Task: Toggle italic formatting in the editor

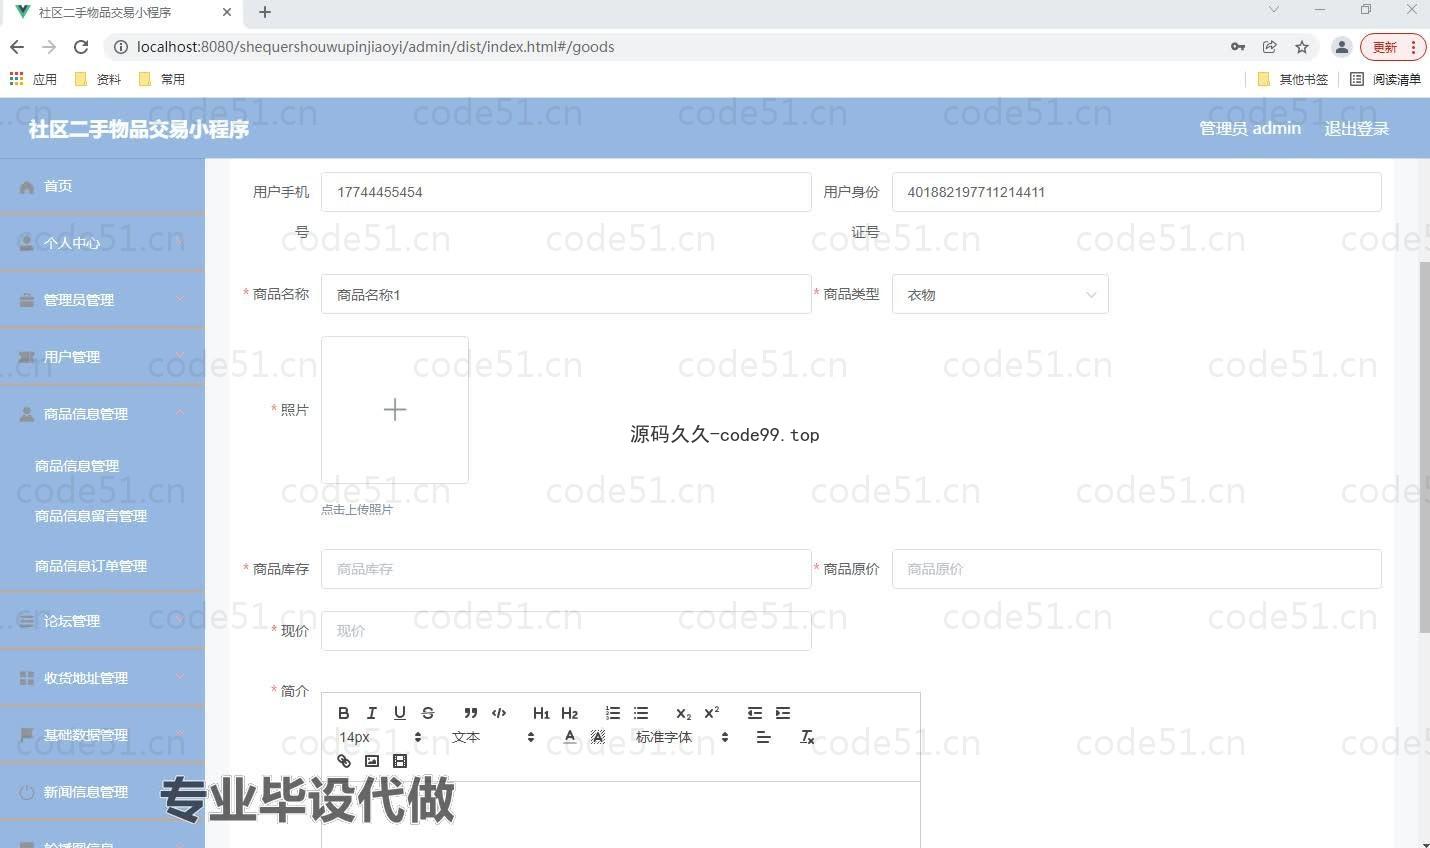Action: (371, 713)
